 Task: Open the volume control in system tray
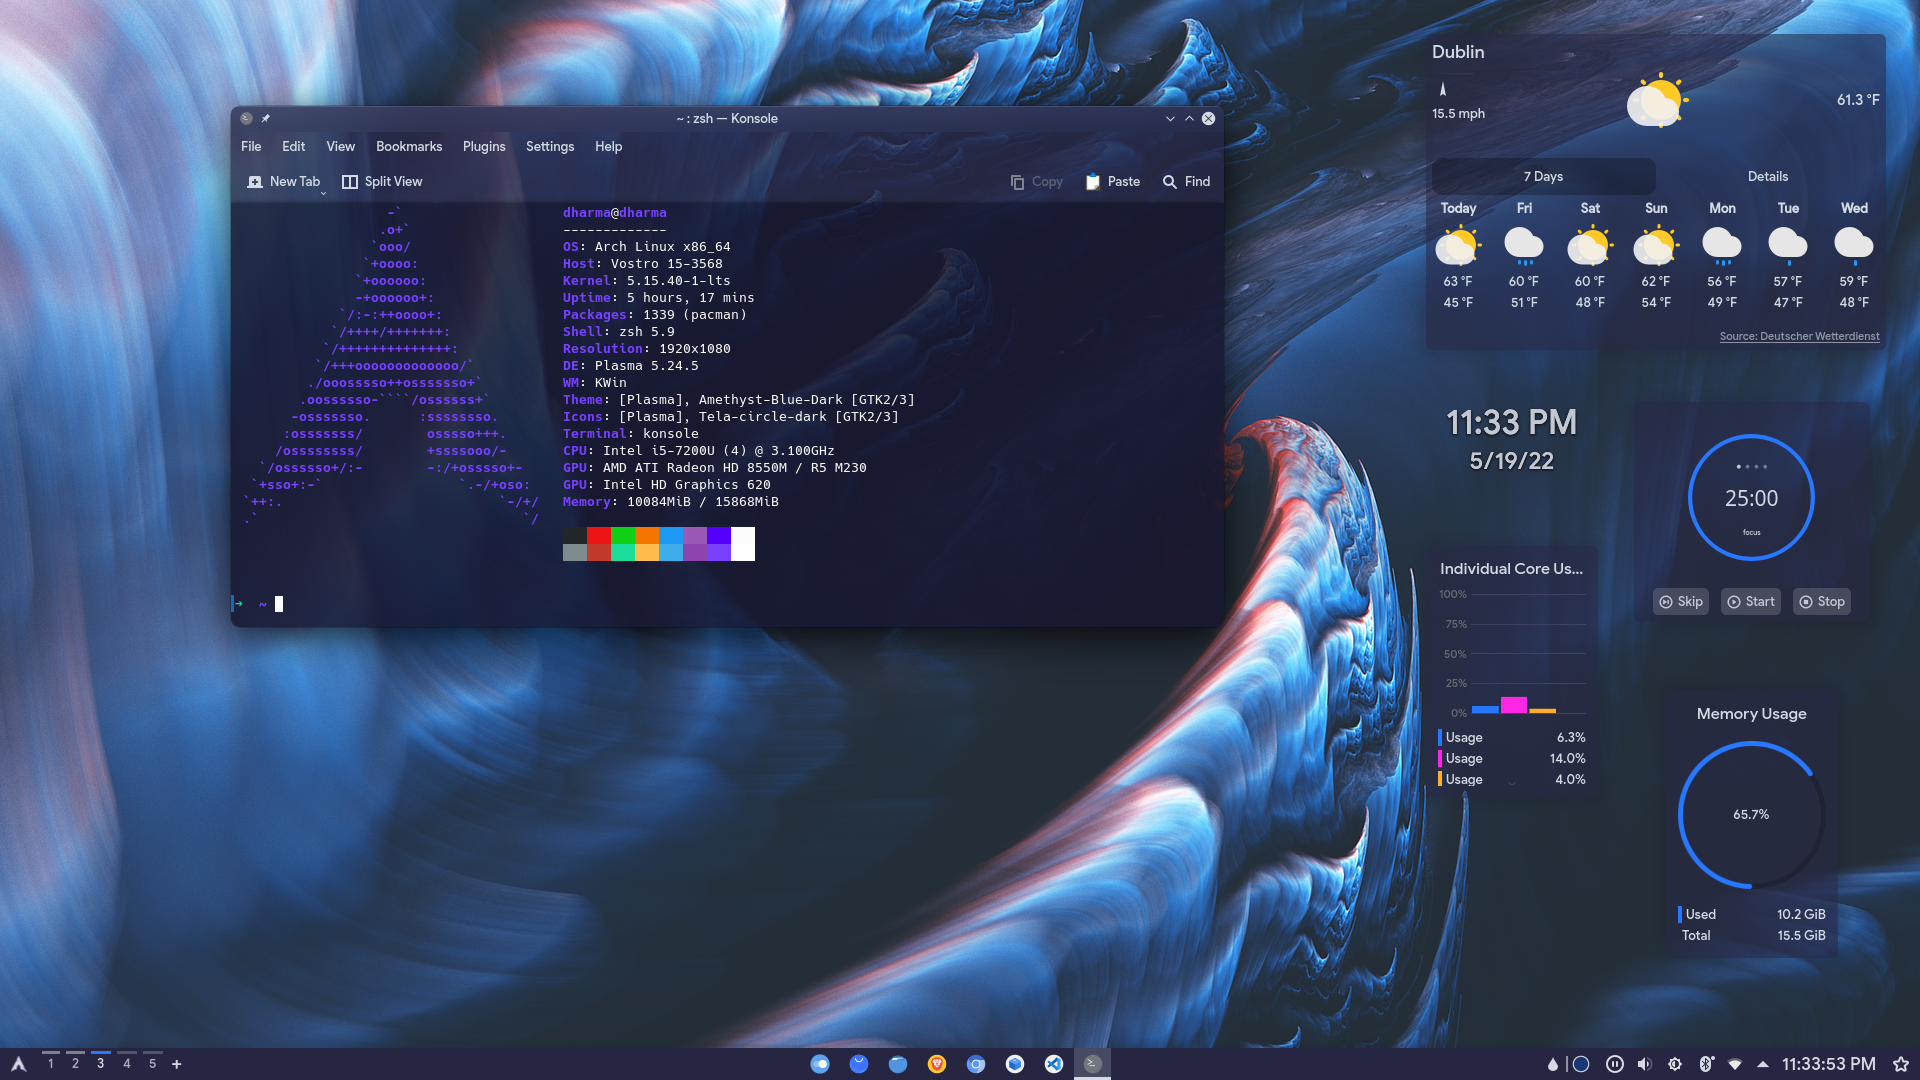1644,1064
